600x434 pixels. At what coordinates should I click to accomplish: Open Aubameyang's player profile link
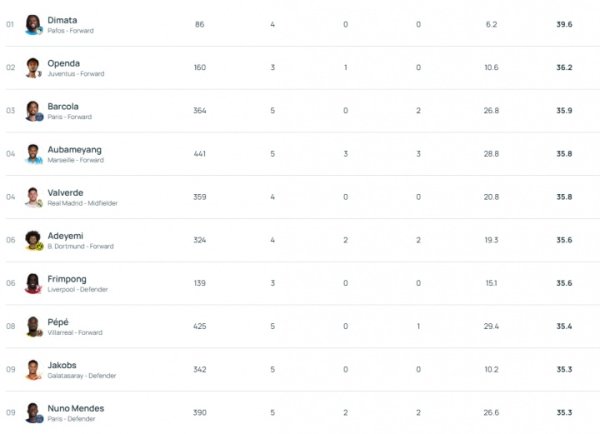tap(74, 149)
